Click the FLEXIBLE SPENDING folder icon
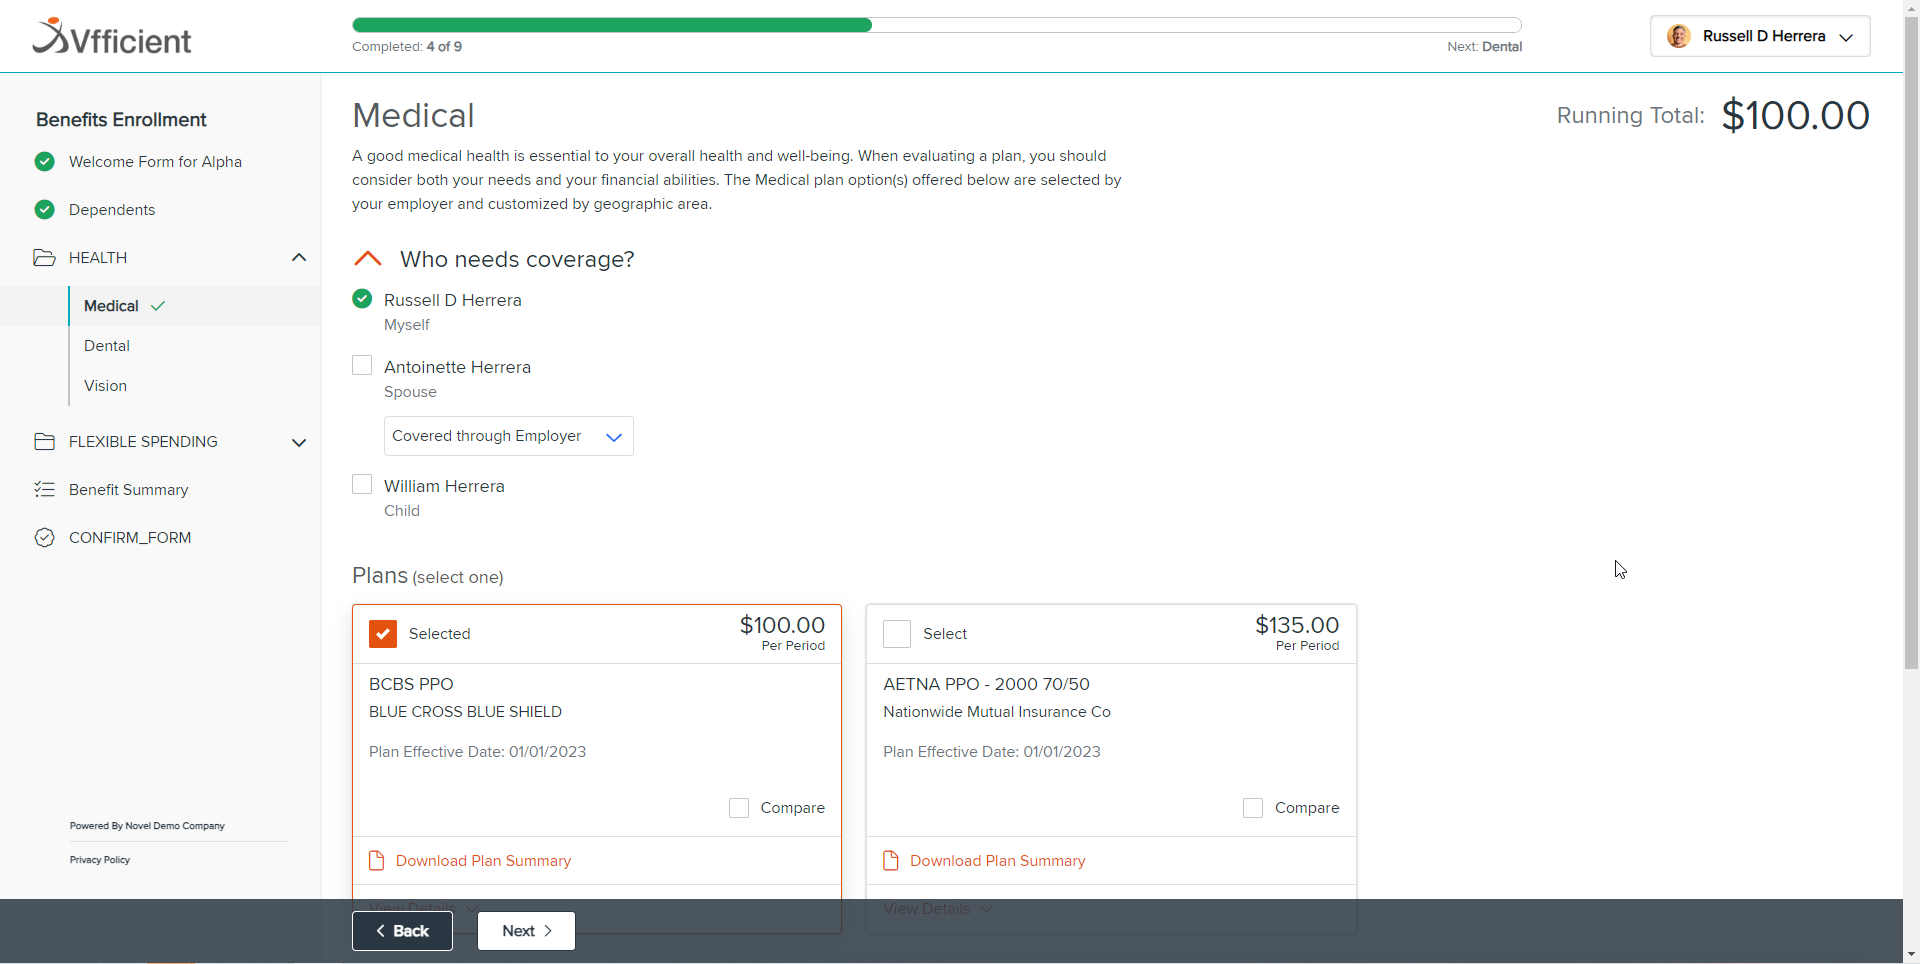 (45, 441)
